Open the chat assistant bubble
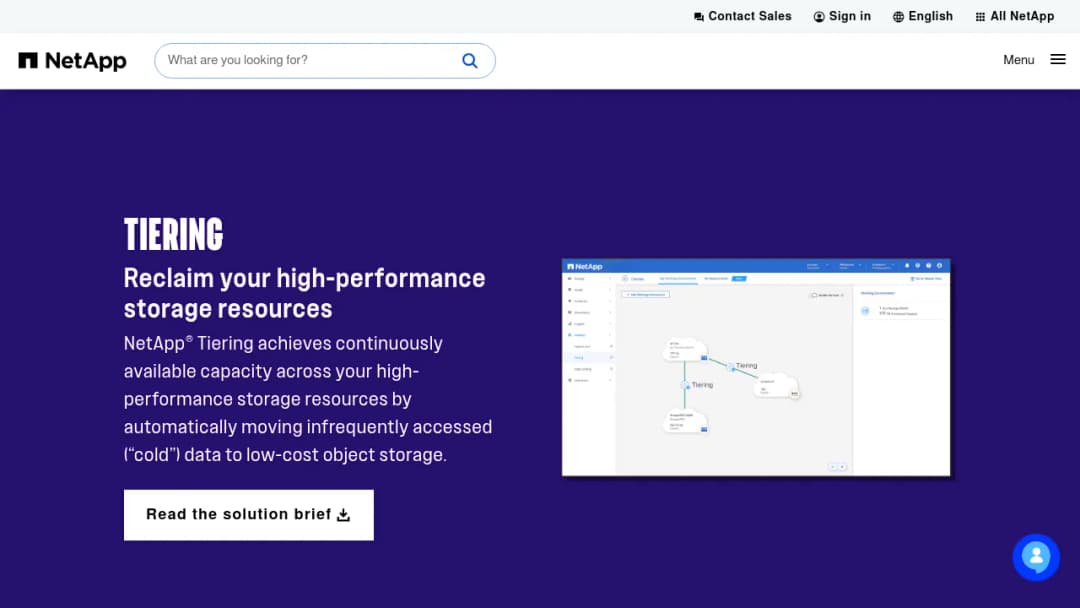1080x608 pixels. coord(1036,557)
